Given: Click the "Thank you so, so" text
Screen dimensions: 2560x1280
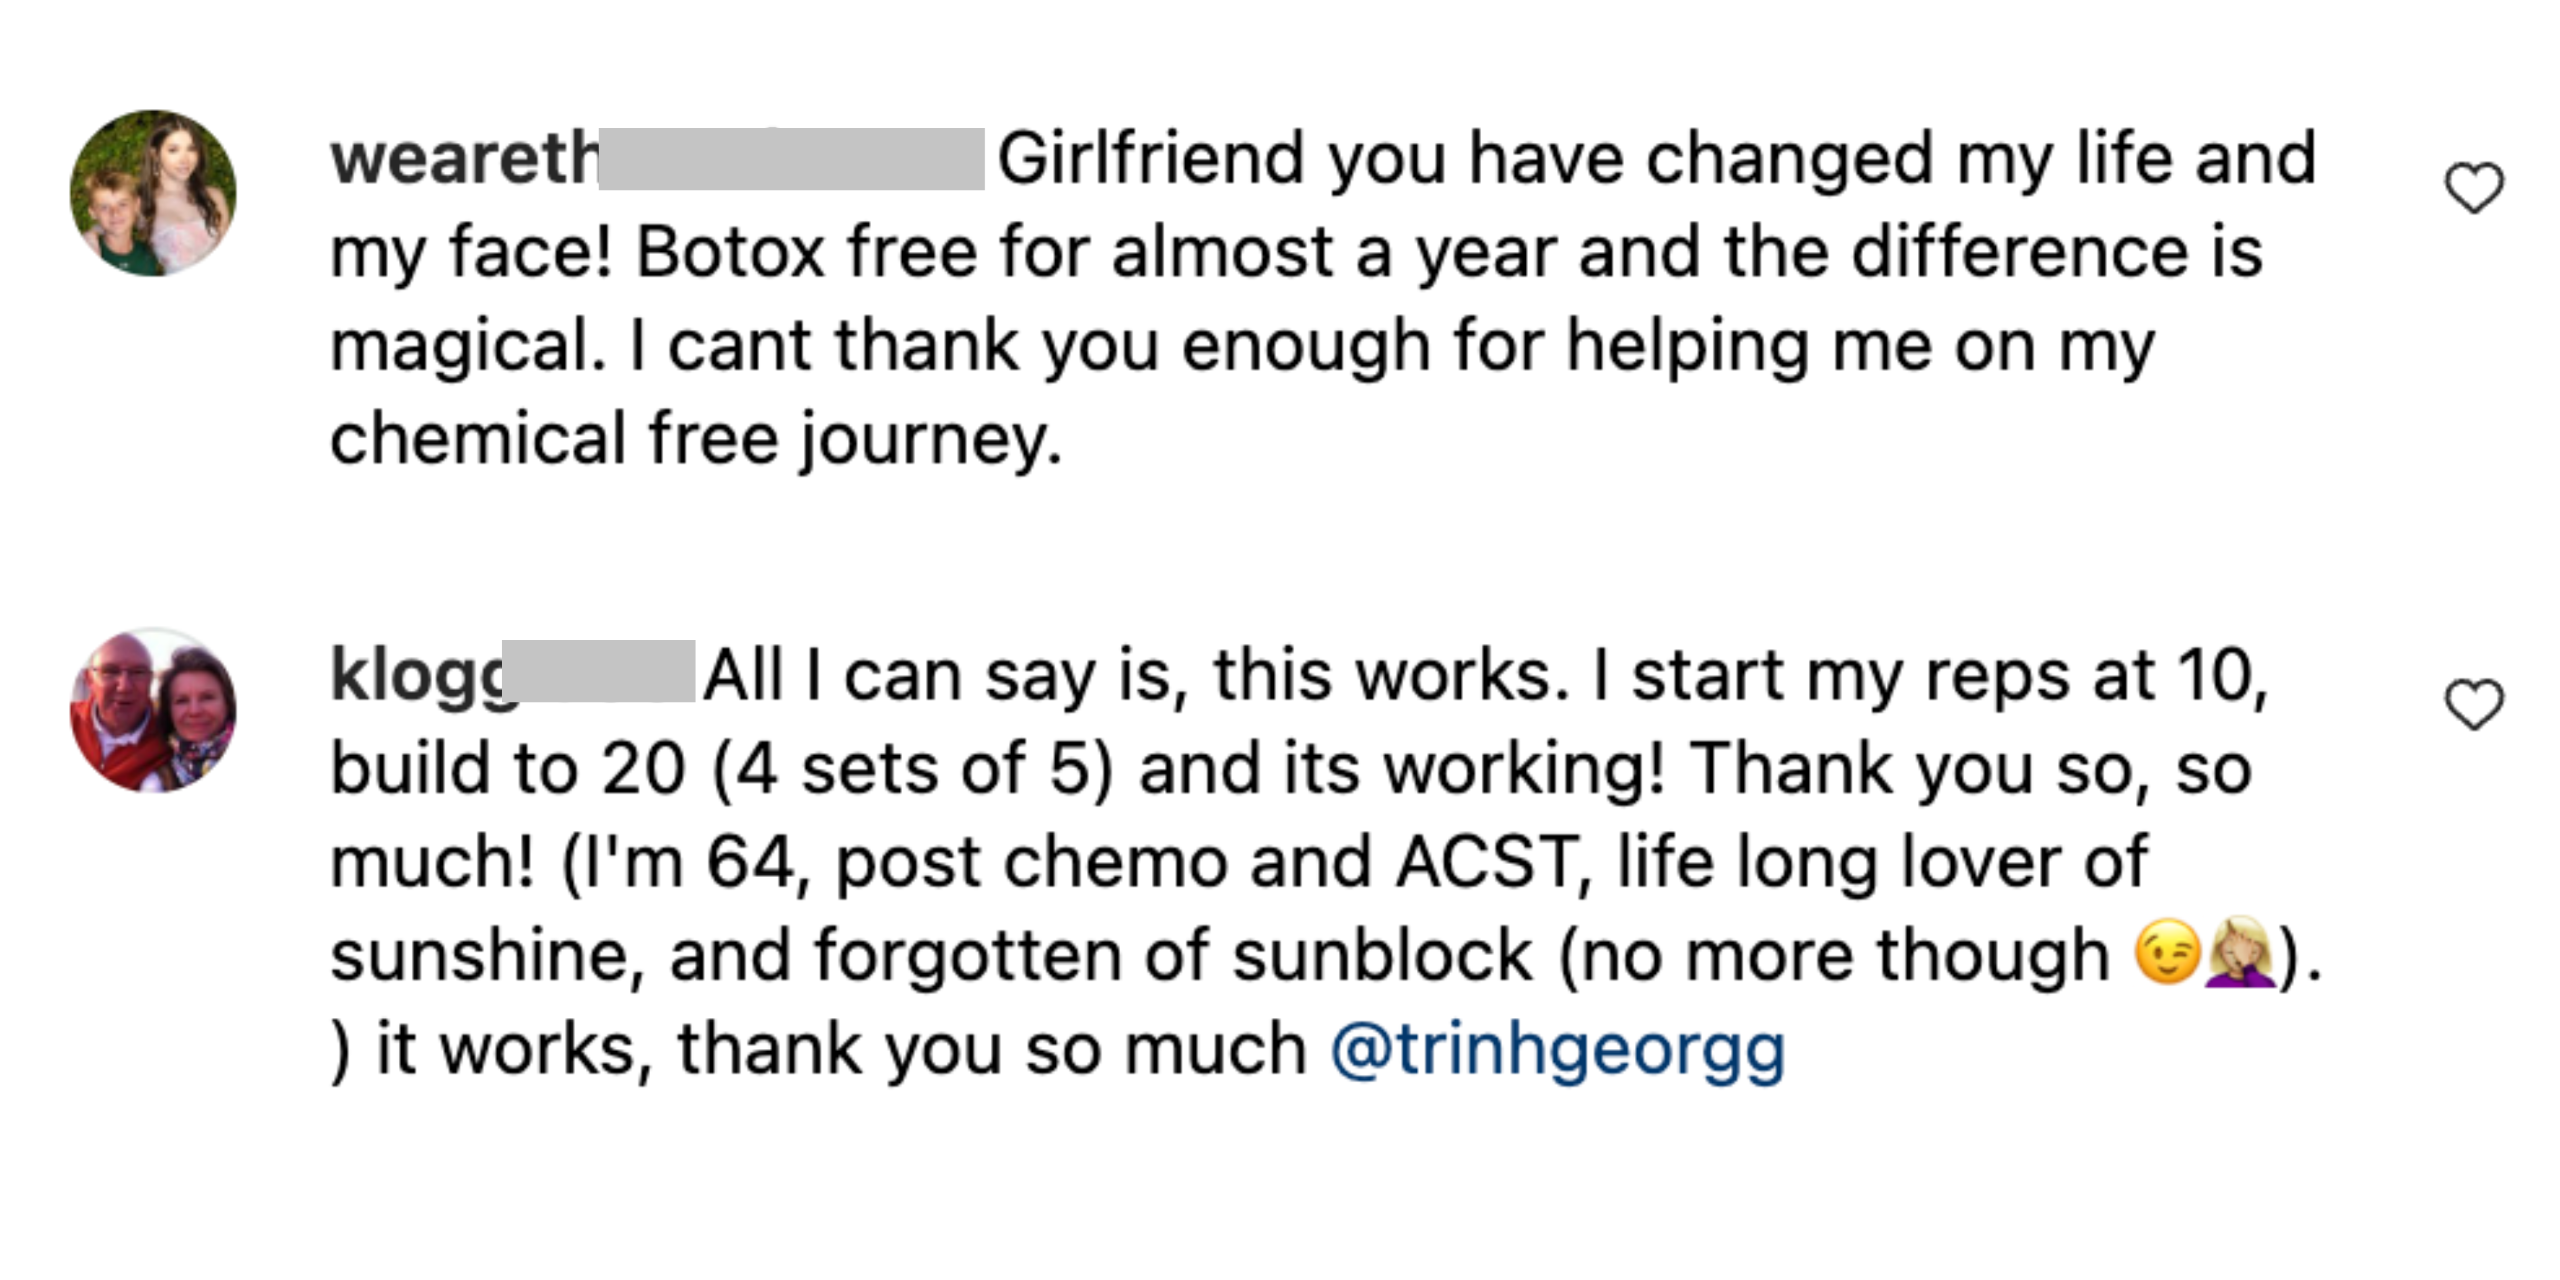Looking at the screenshot, I should 1970,770.
